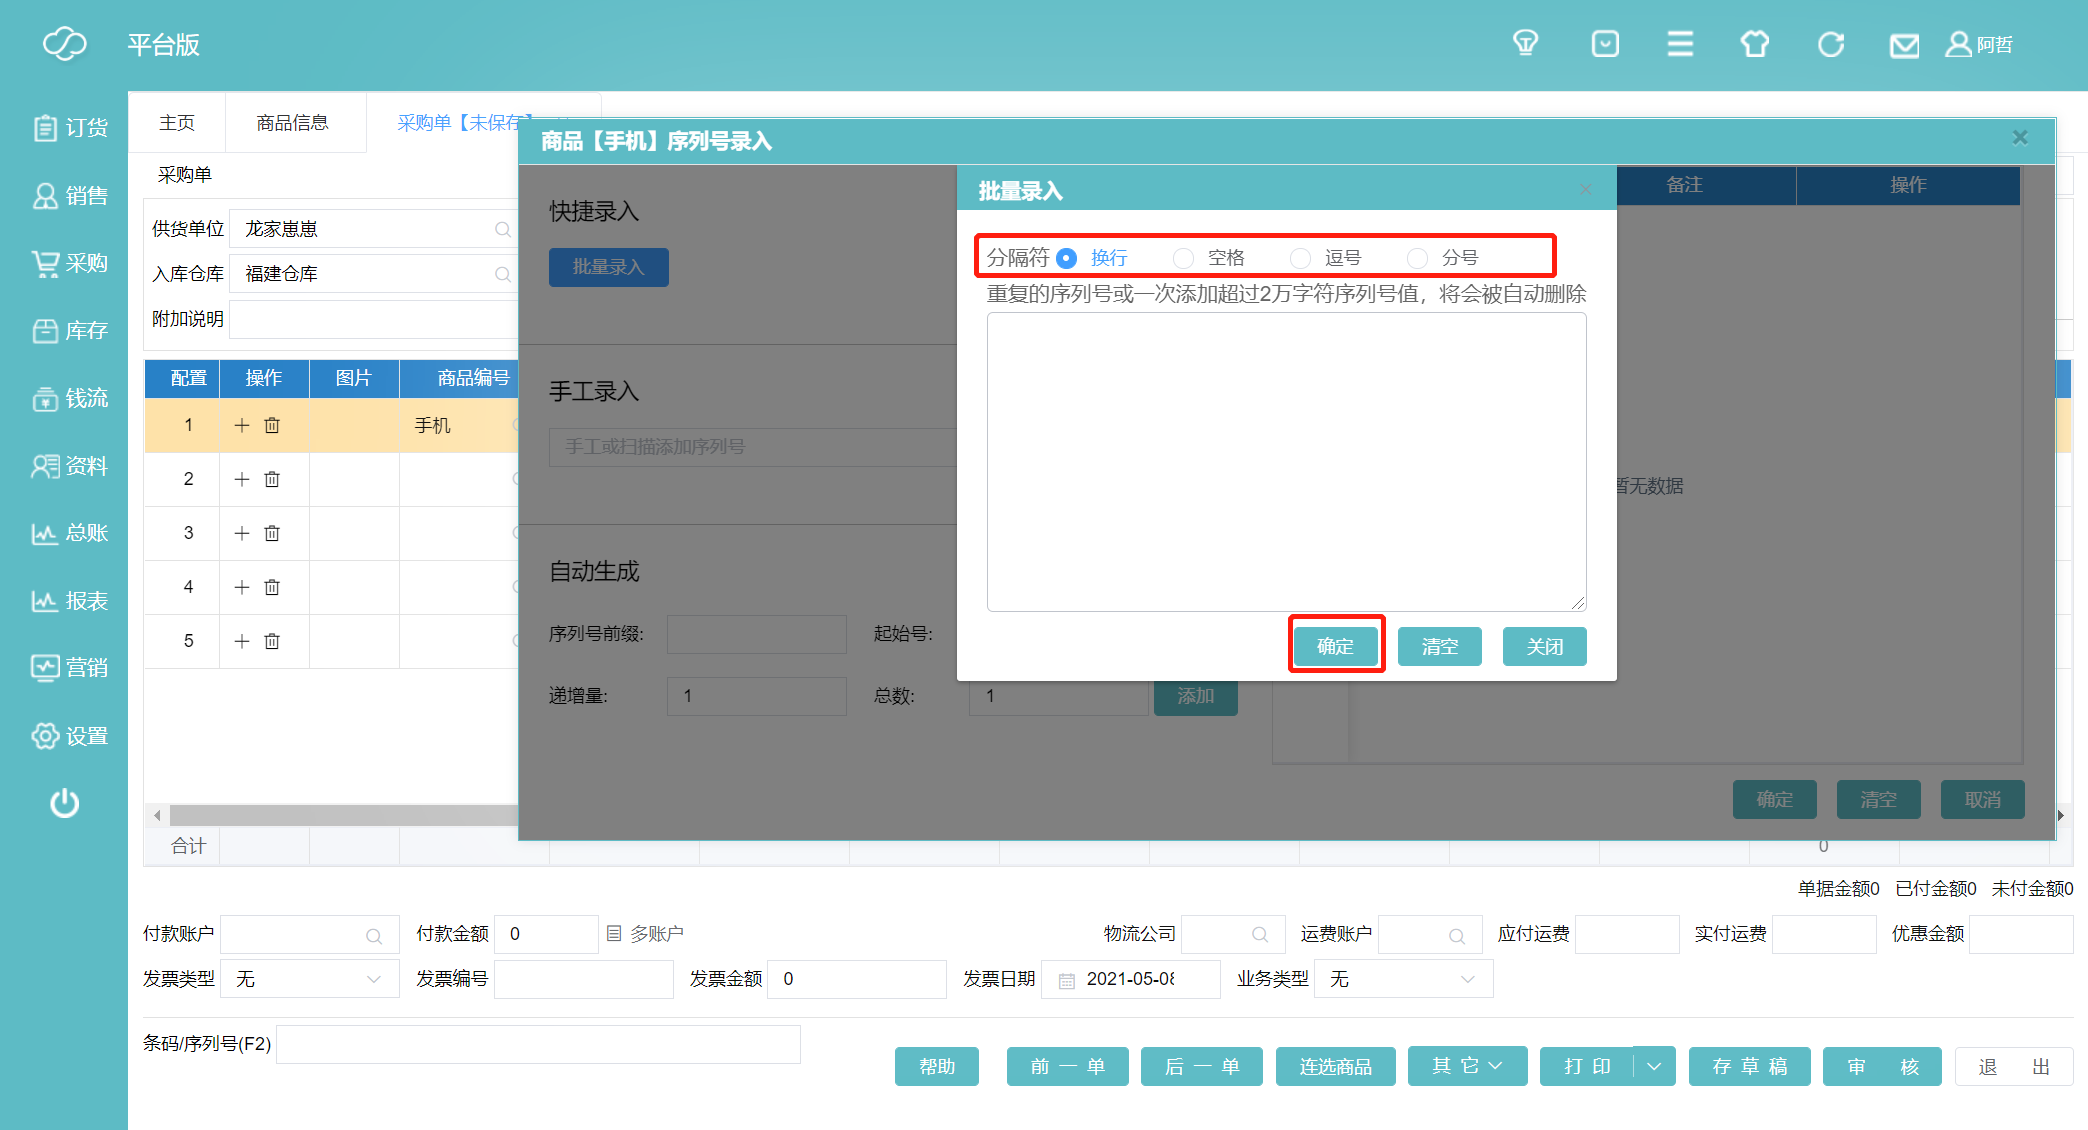
Task: Add a row using plus icon in row 2
Action: [241, 479]
